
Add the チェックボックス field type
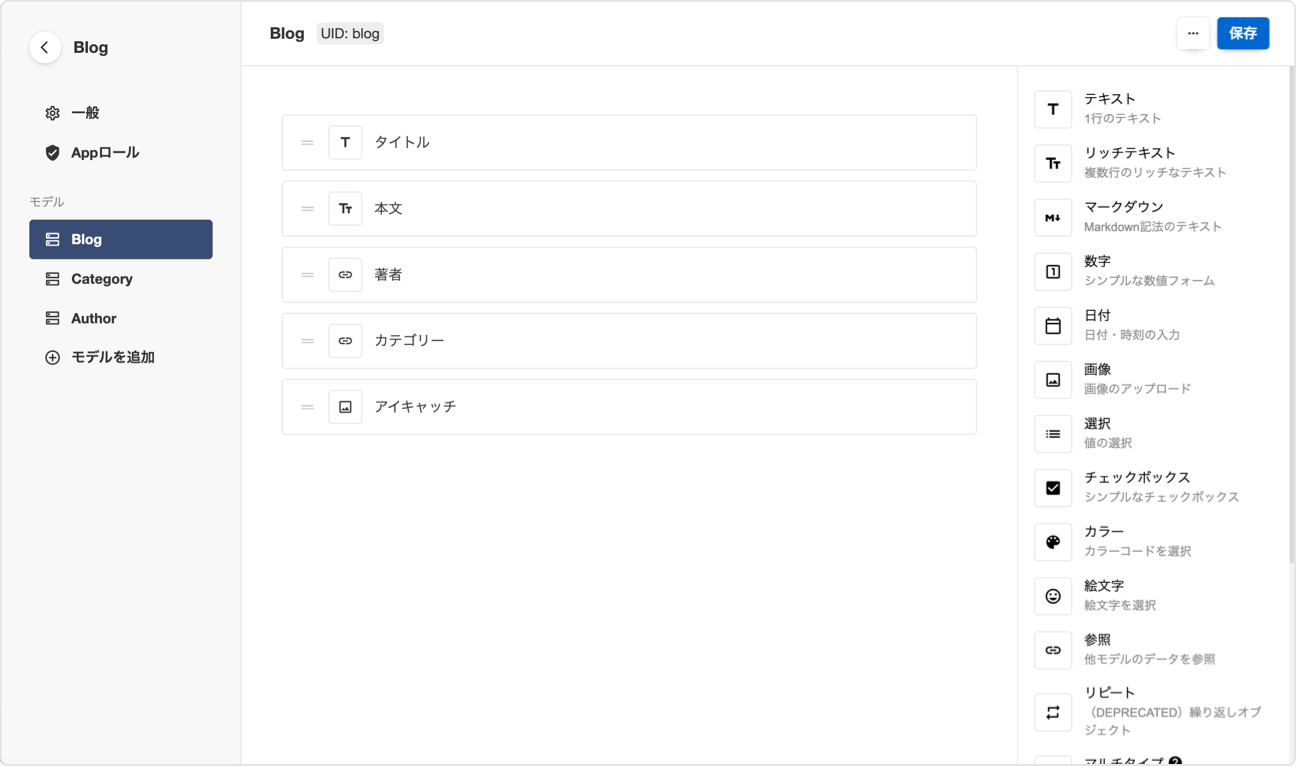pos(1053,487)
